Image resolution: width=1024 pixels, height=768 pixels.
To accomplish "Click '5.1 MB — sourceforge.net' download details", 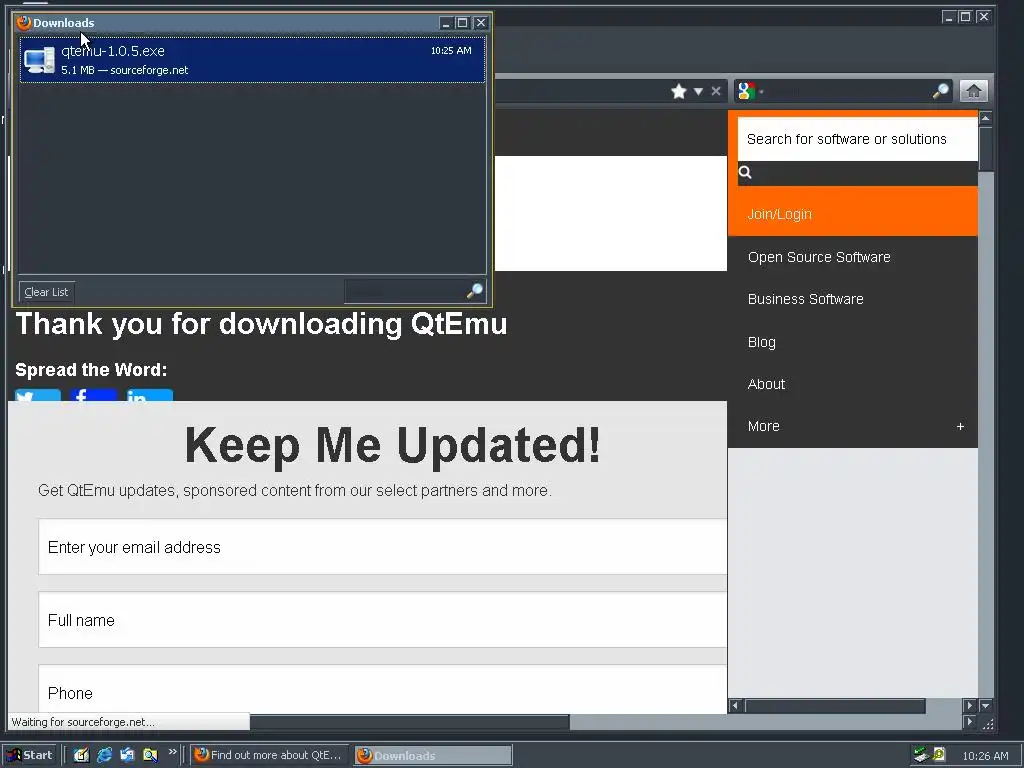I will click(x=125, y=70).
